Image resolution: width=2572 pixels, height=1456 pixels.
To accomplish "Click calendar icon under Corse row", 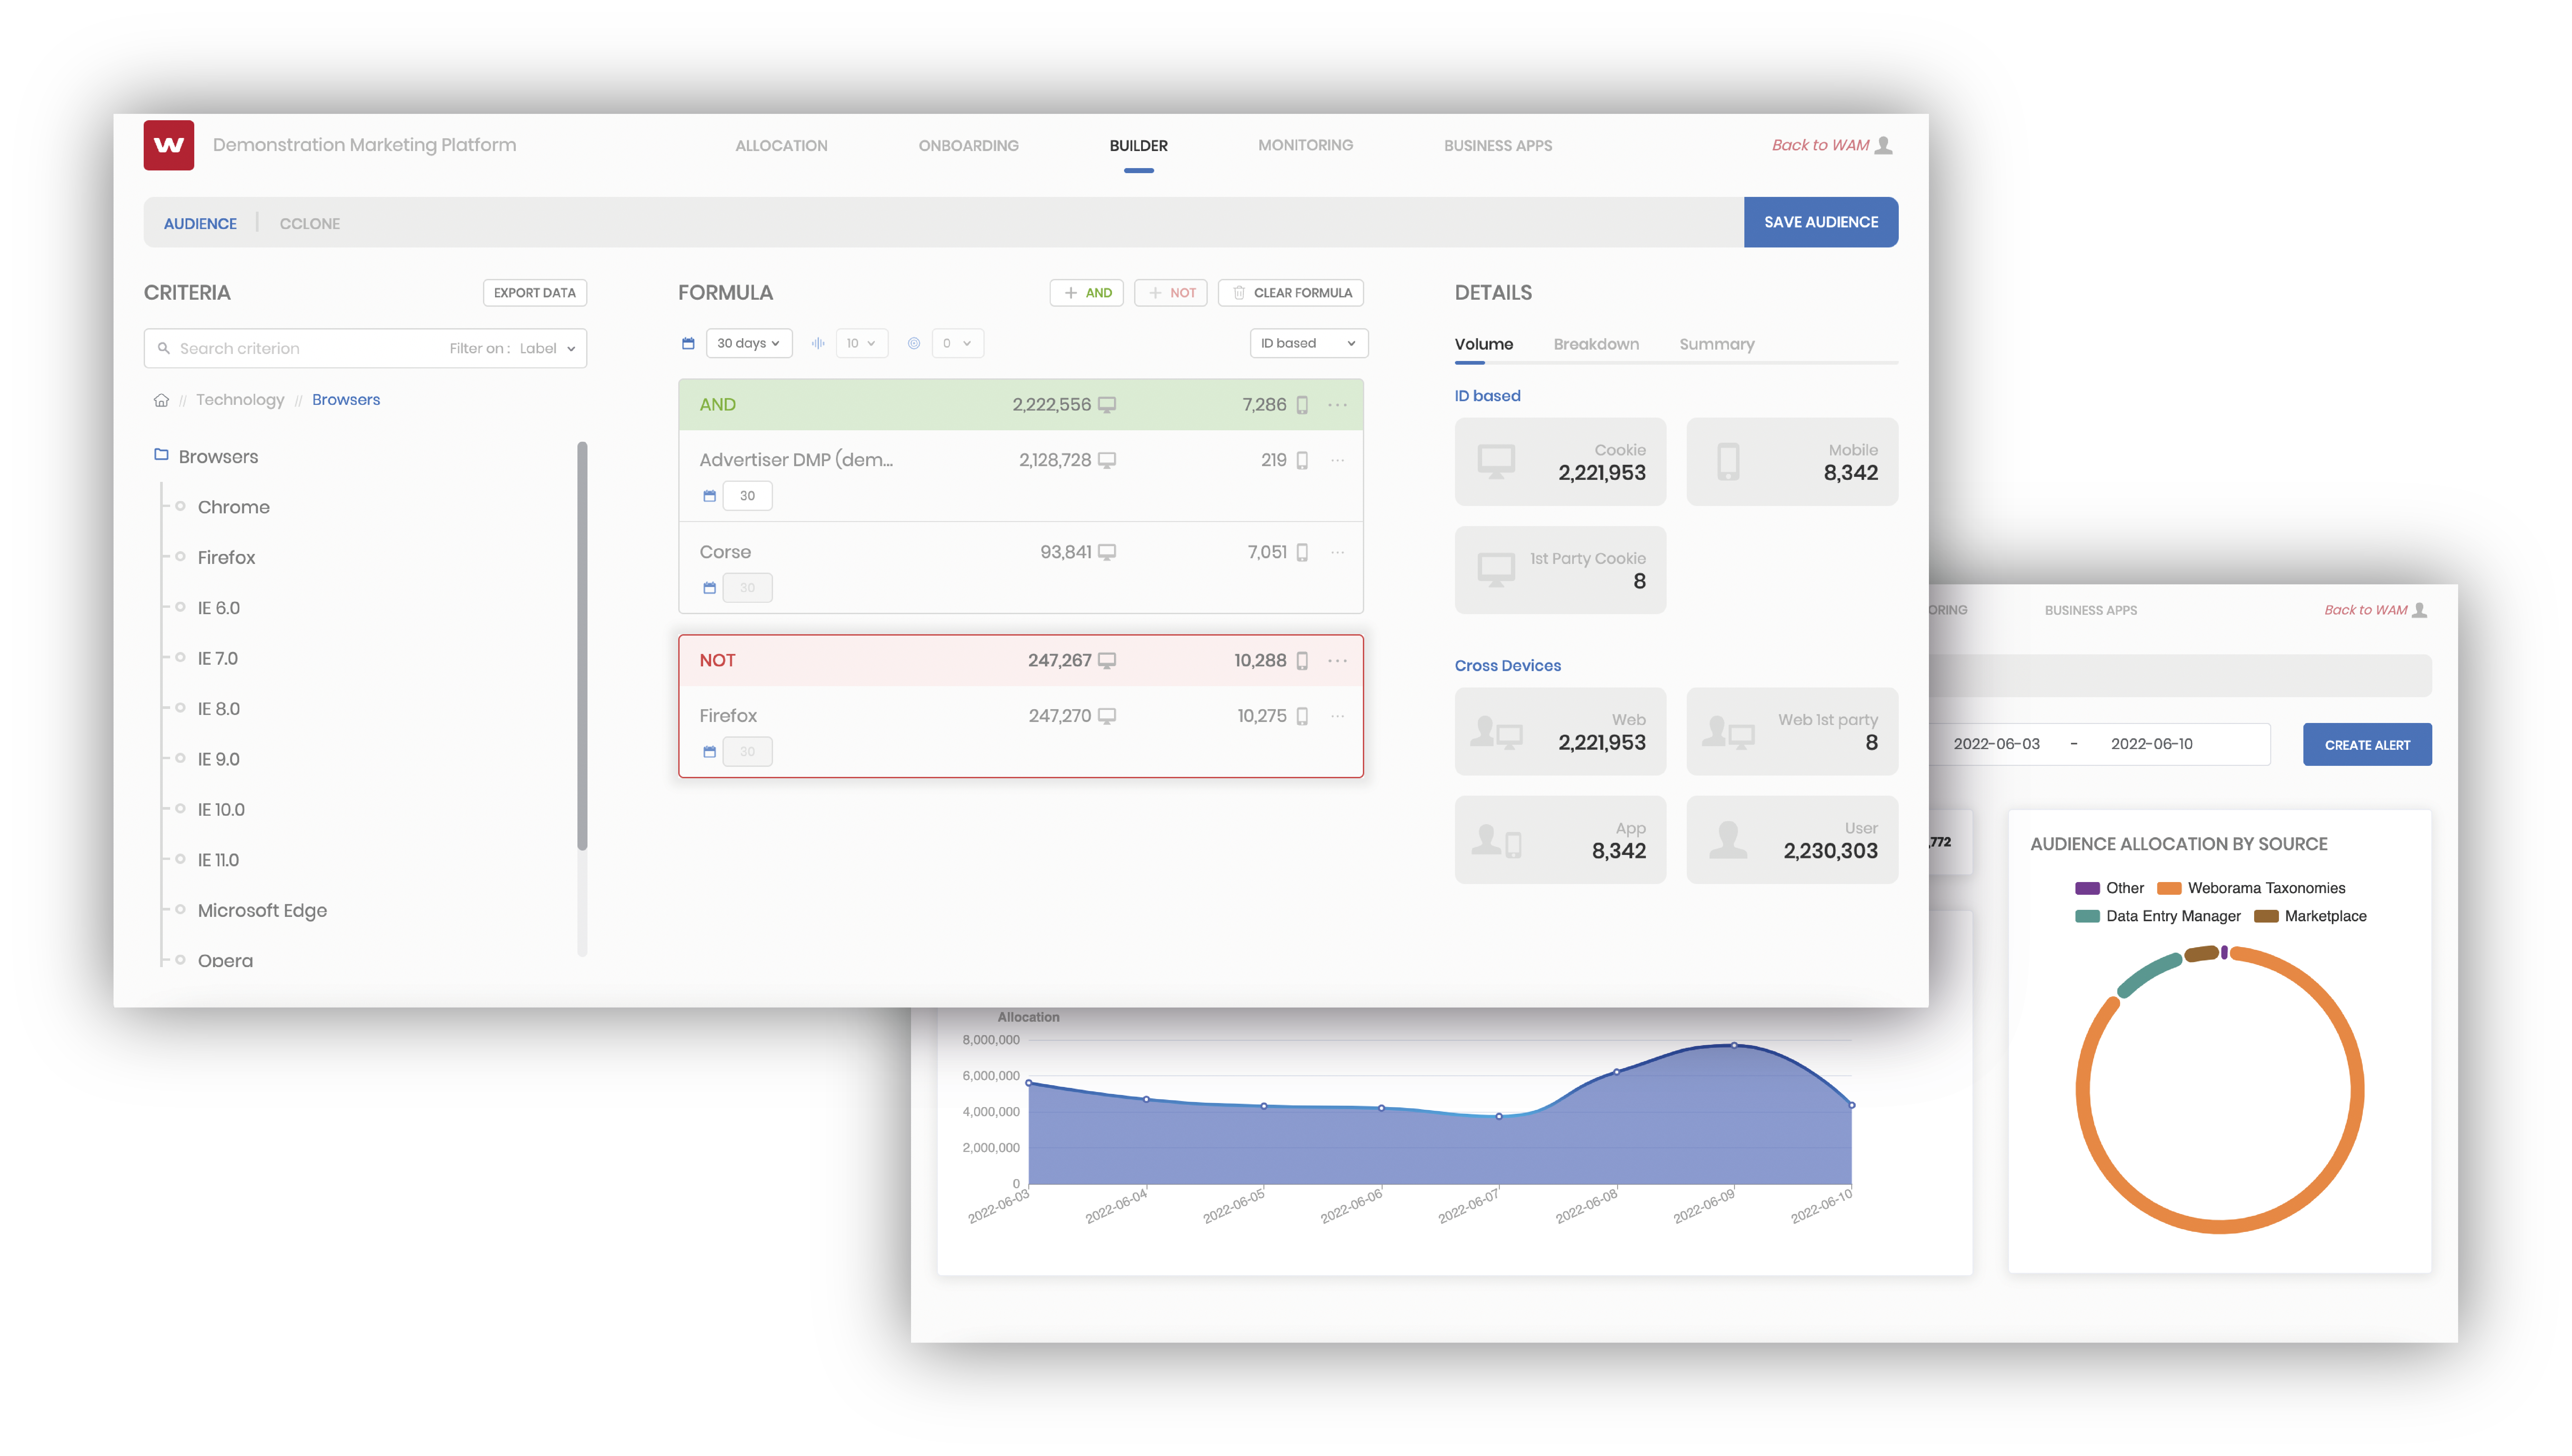I will click(709, 588).
